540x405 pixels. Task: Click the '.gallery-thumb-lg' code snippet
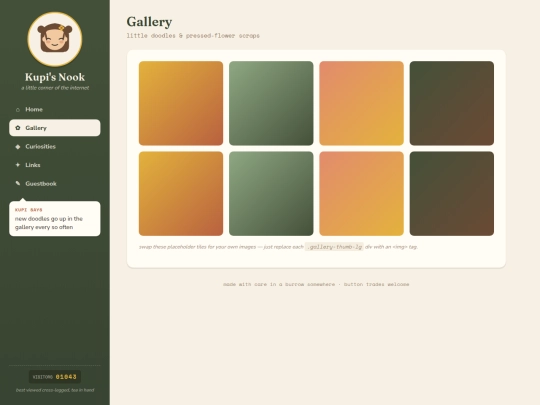tap(334, 247)
